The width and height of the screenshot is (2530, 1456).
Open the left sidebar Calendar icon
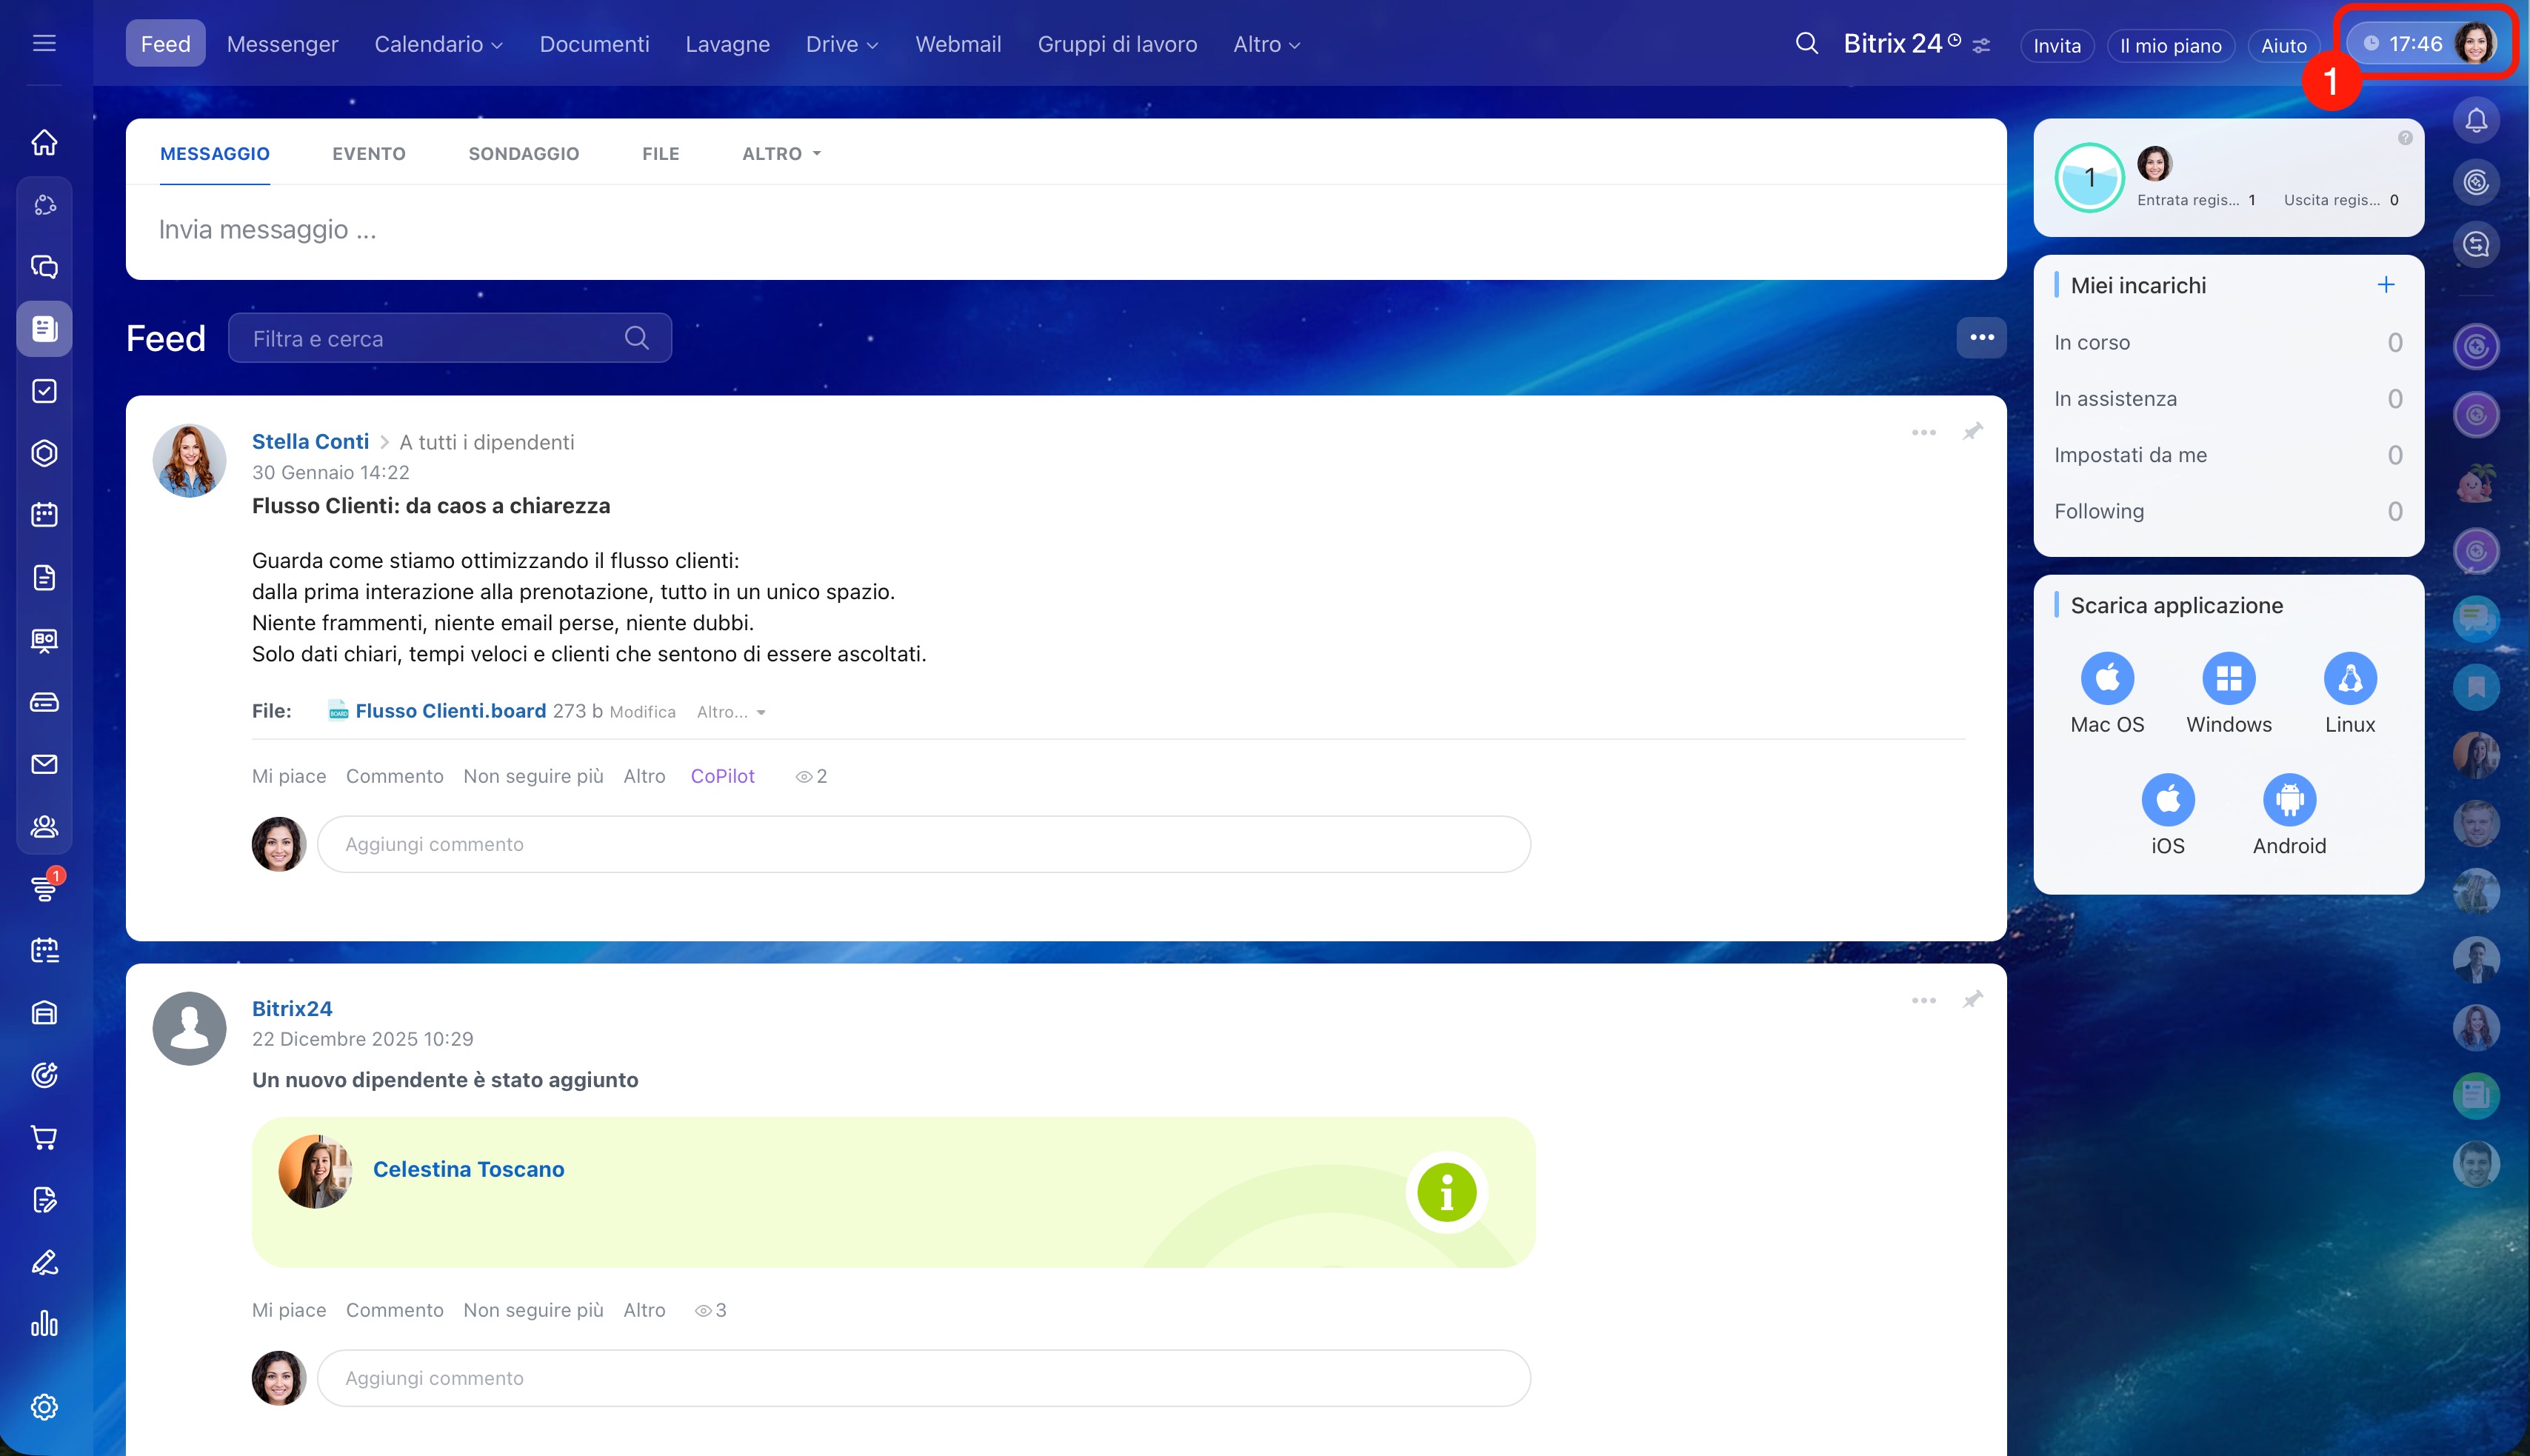tap(44, 515)
